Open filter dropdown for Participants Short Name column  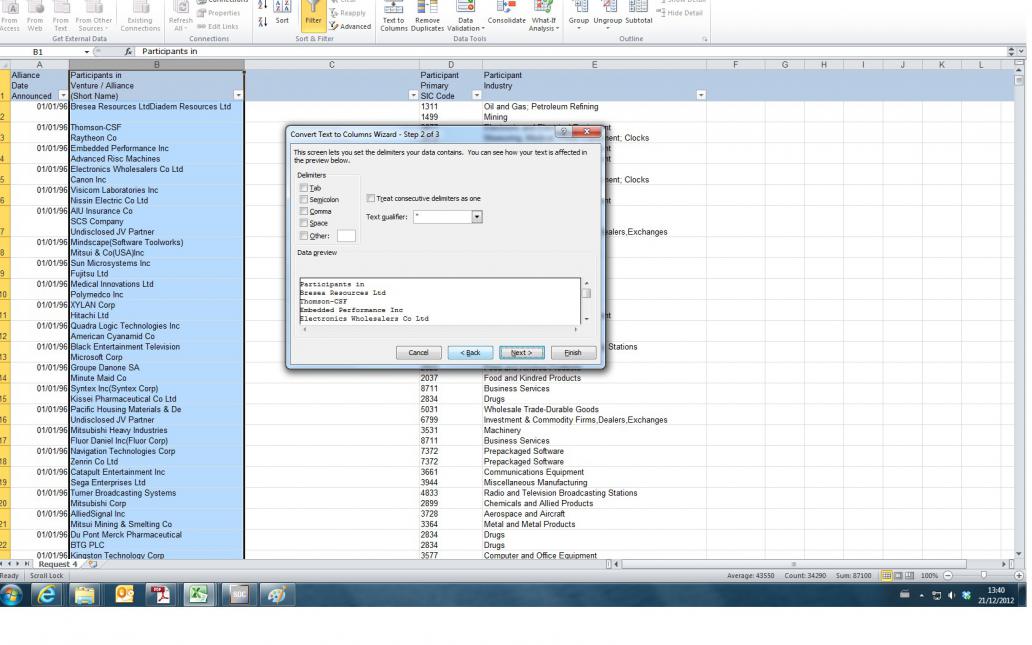(238, 95)
